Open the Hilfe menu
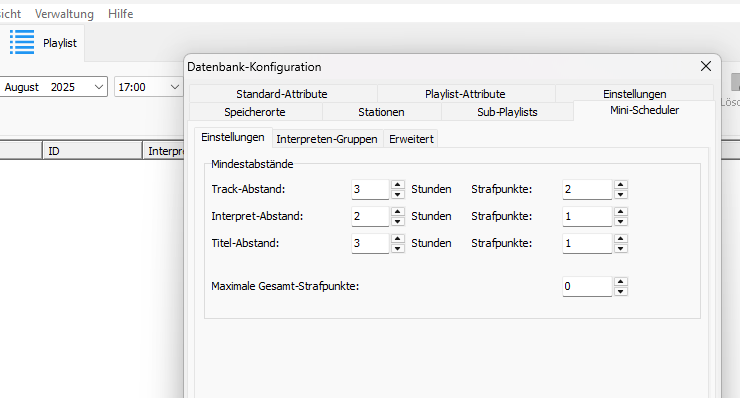 click(x=120, y=14)
